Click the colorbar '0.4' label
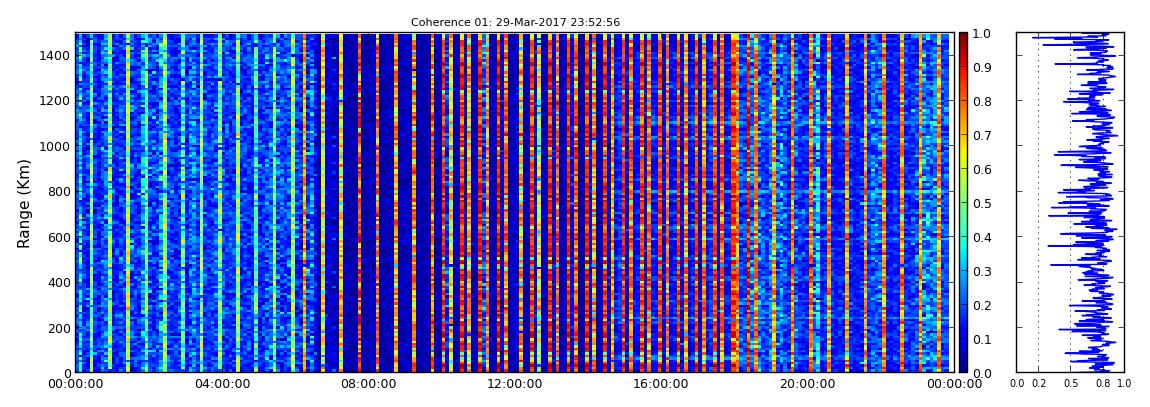The image size is (1150, 407). (x=981, y=237)
